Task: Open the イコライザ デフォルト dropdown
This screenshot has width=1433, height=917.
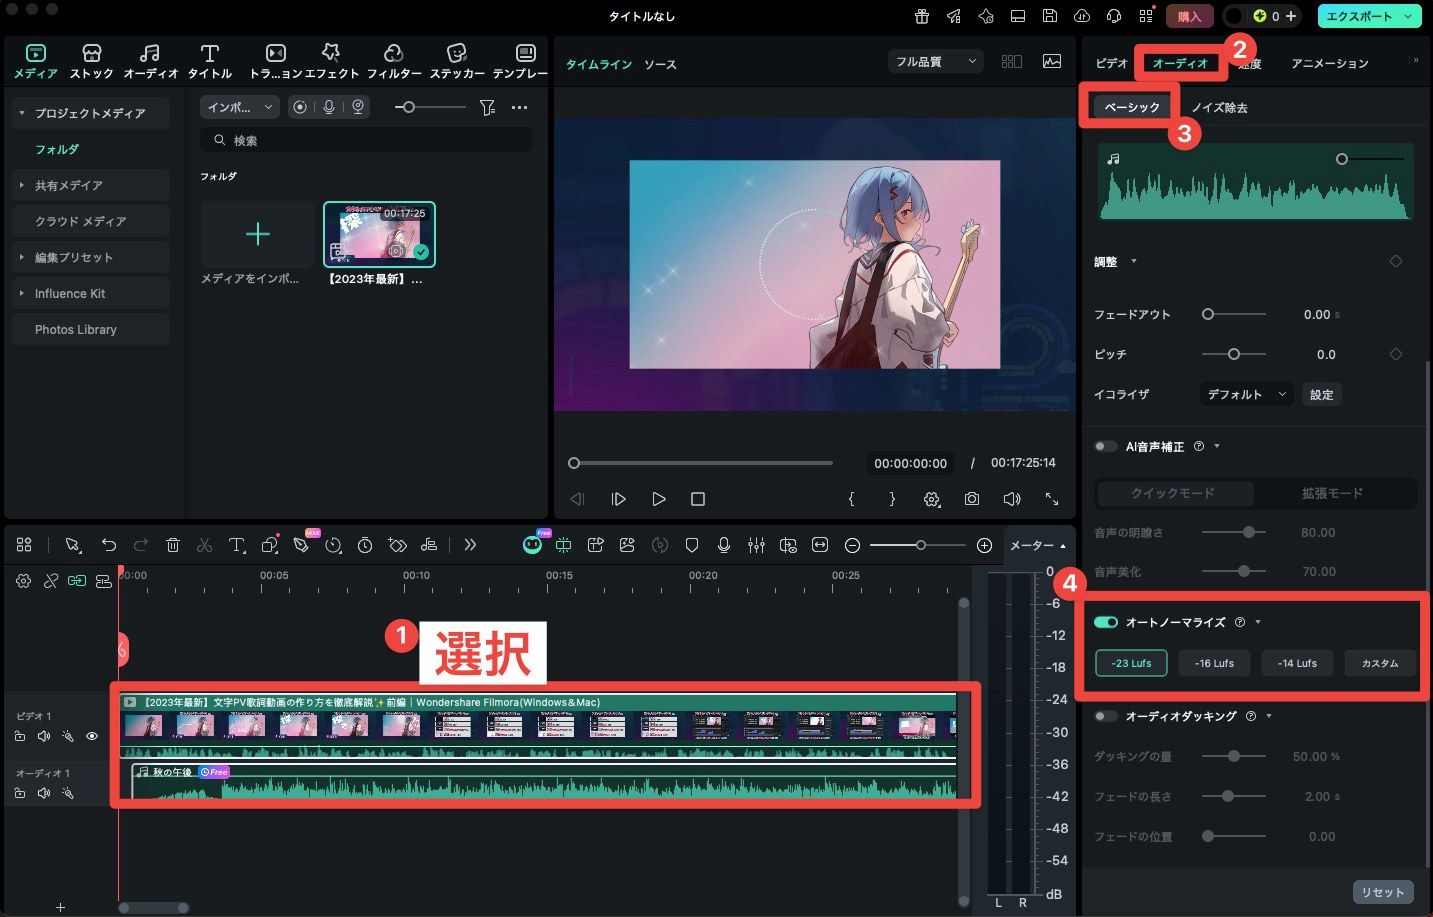Action: click(1247, 394)
